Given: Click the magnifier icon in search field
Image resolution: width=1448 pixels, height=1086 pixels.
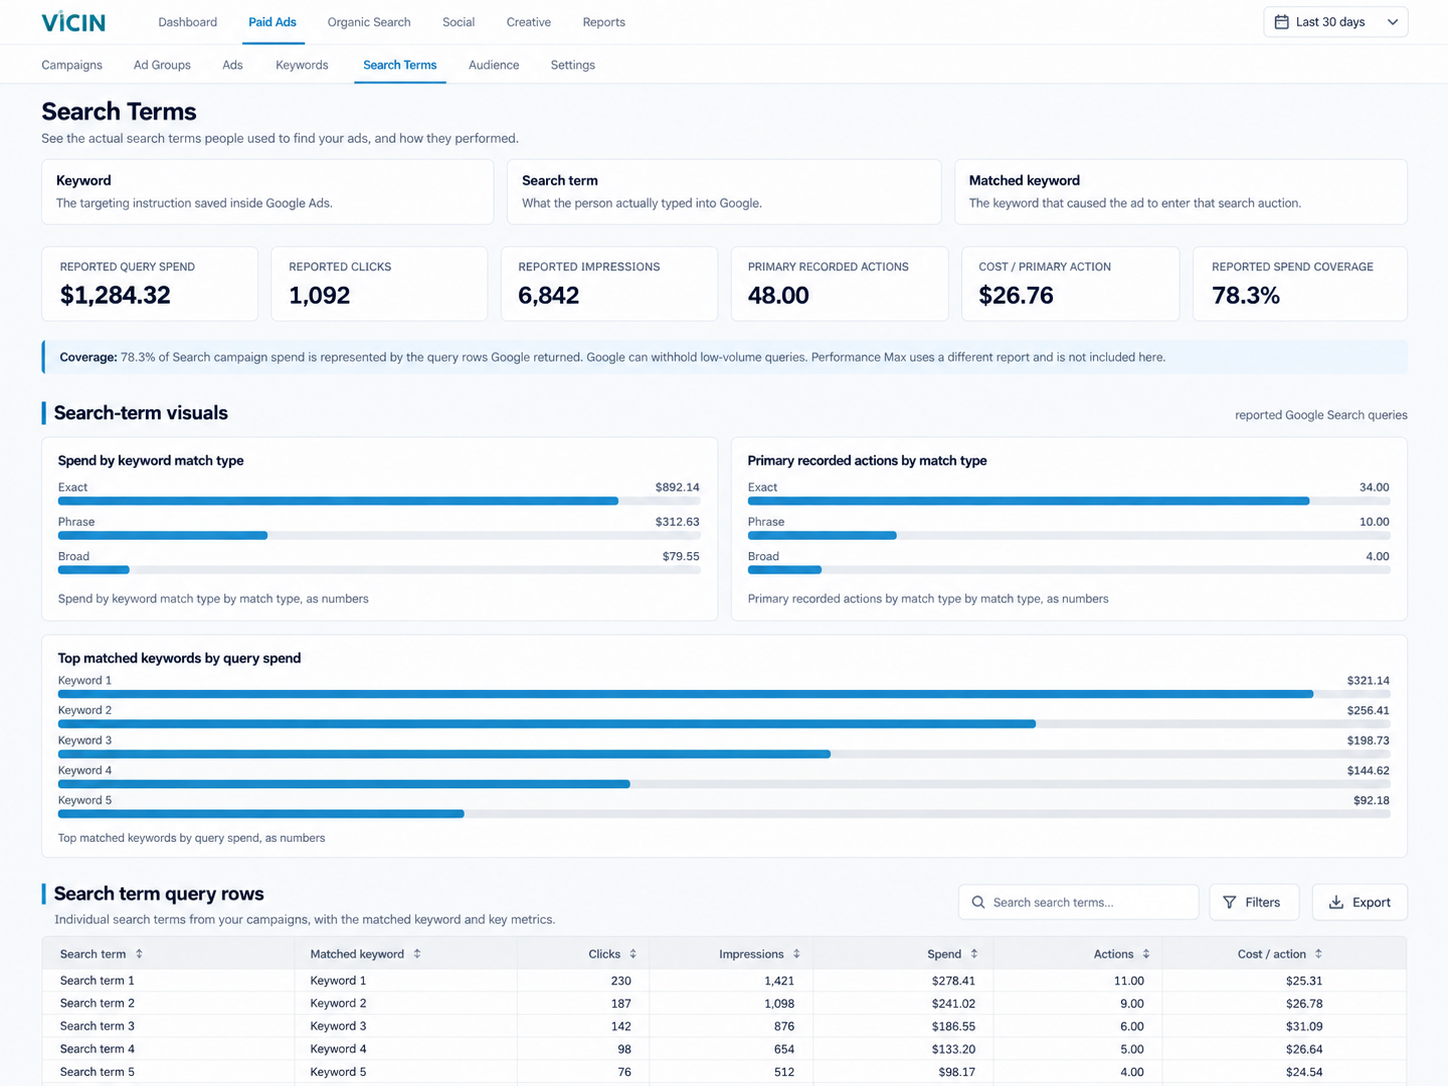Looking at the screenshot, I should pos(978,902).
